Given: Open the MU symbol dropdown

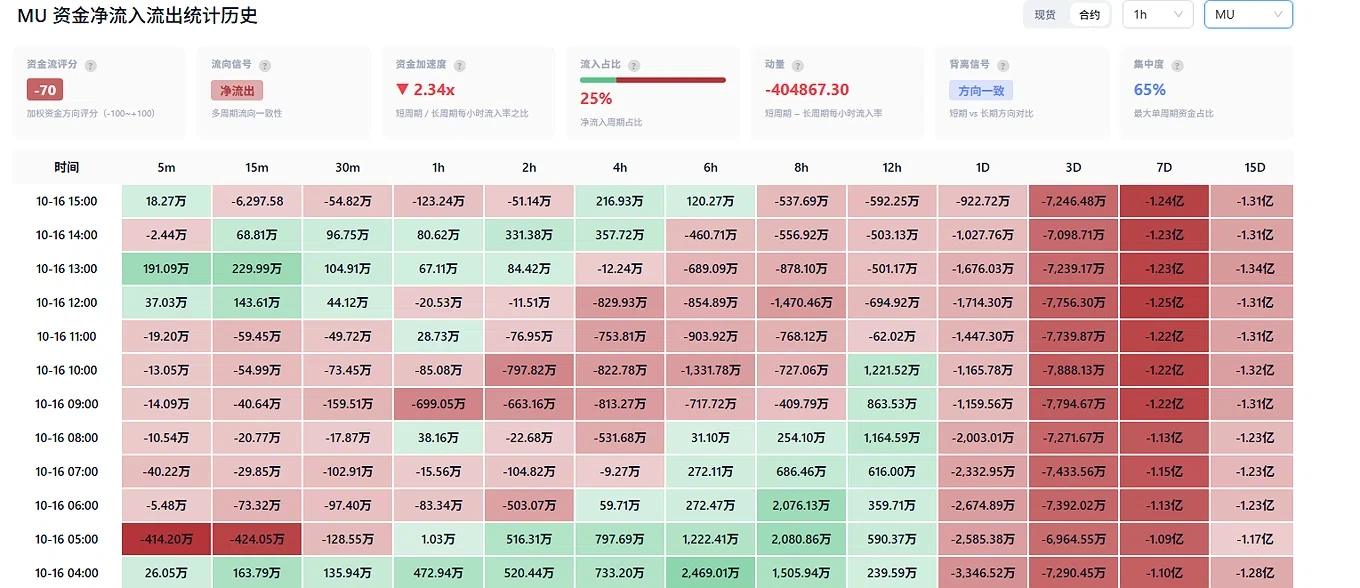Looking at the screenshot, I should [x=1248, y=15].
